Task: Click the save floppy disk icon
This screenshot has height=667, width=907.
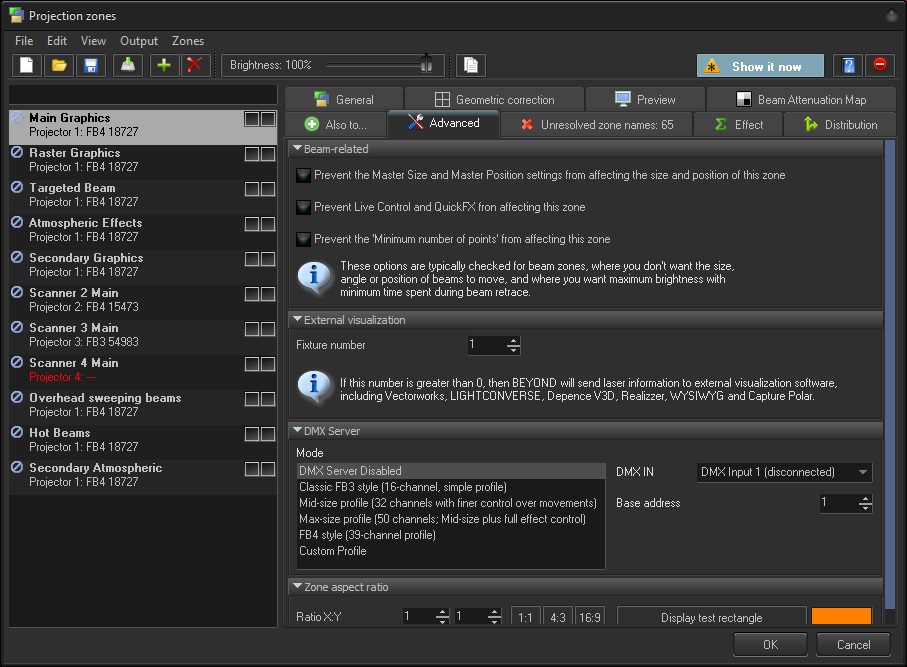Action: [x=91, y=66]
